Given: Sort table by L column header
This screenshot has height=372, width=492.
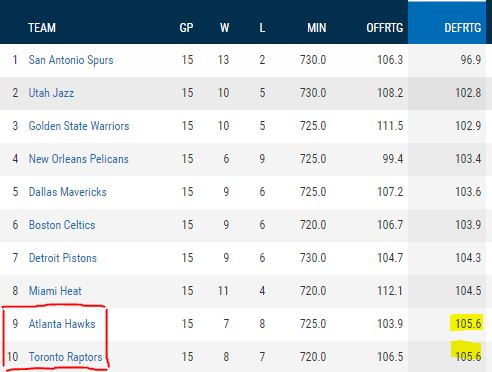Looking at the screenshot, I should tap(262, 28).
